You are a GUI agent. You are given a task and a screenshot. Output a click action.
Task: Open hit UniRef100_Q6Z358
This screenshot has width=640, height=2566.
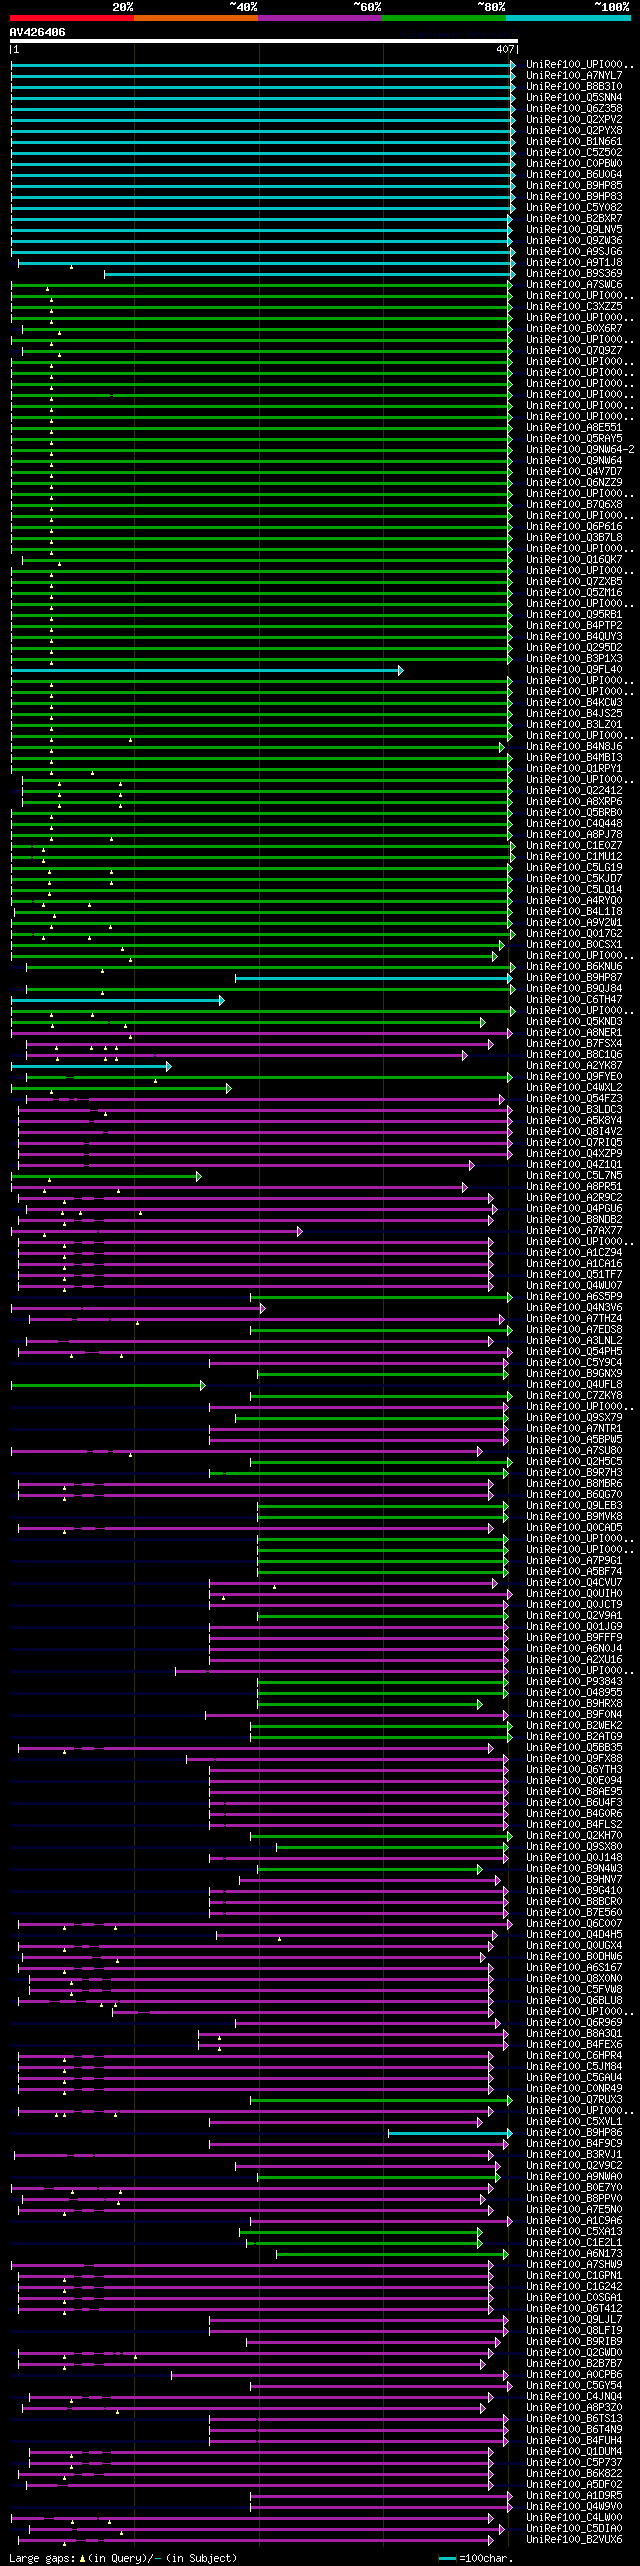pos(574,108)
